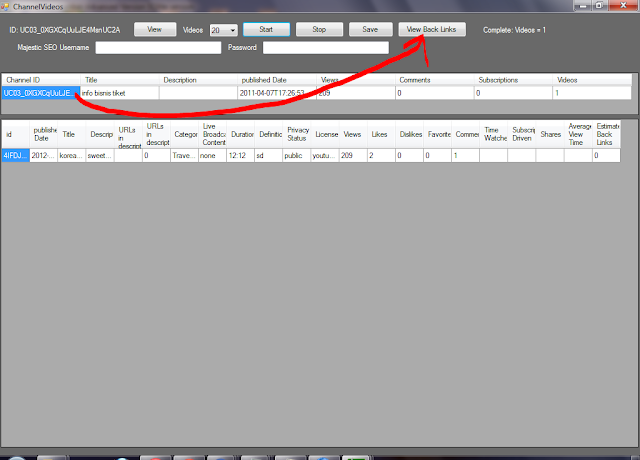Select the 'info bisnis tiket' title cell
Viewport: 640px width, 460px height.
pos(120,93)
